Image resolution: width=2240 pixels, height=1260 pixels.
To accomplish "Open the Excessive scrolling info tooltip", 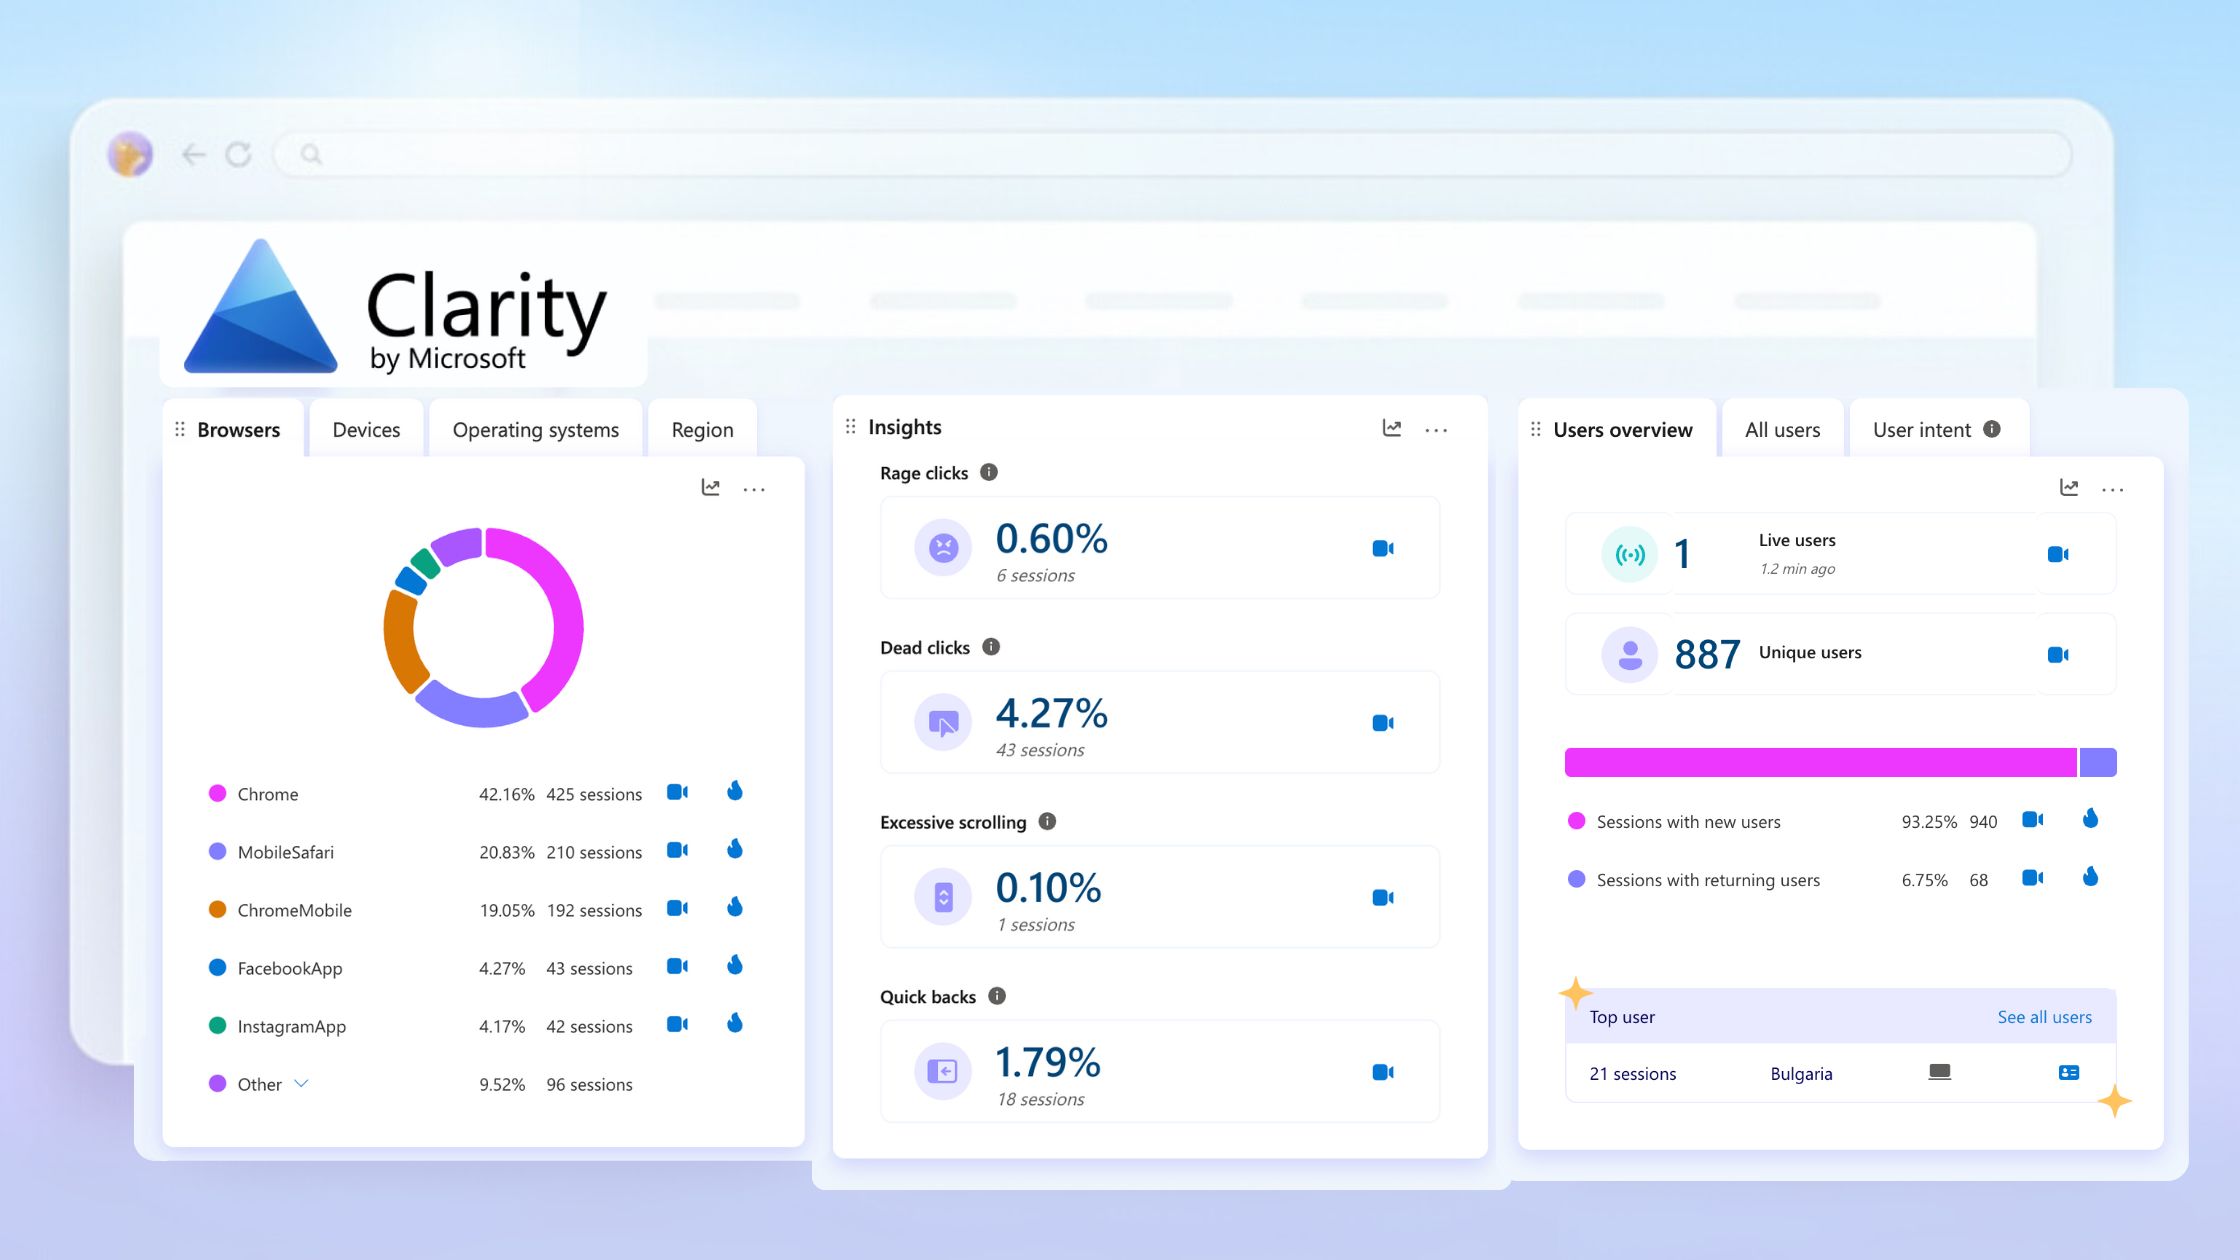I will point(1046,821).
